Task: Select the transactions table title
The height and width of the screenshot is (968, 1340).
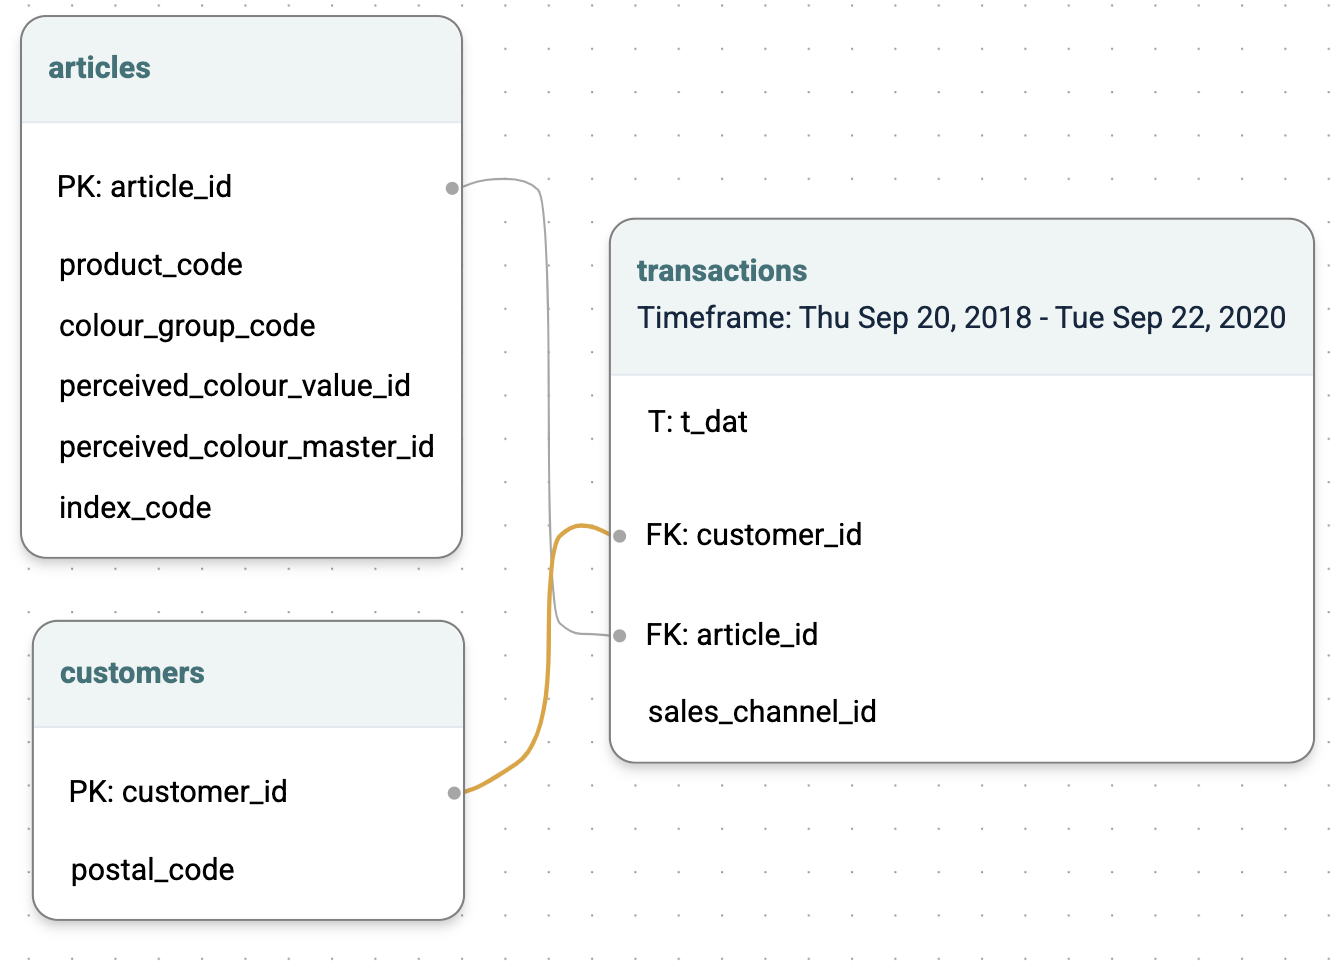Action: 722,271
